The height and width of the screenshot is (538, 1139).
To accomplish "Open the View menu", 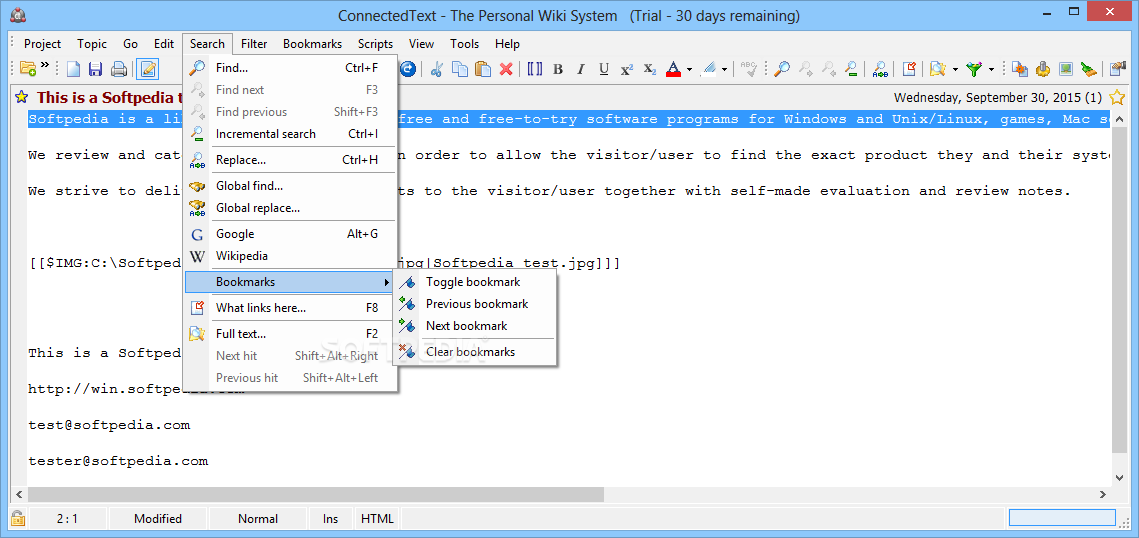I will [421, 44].
